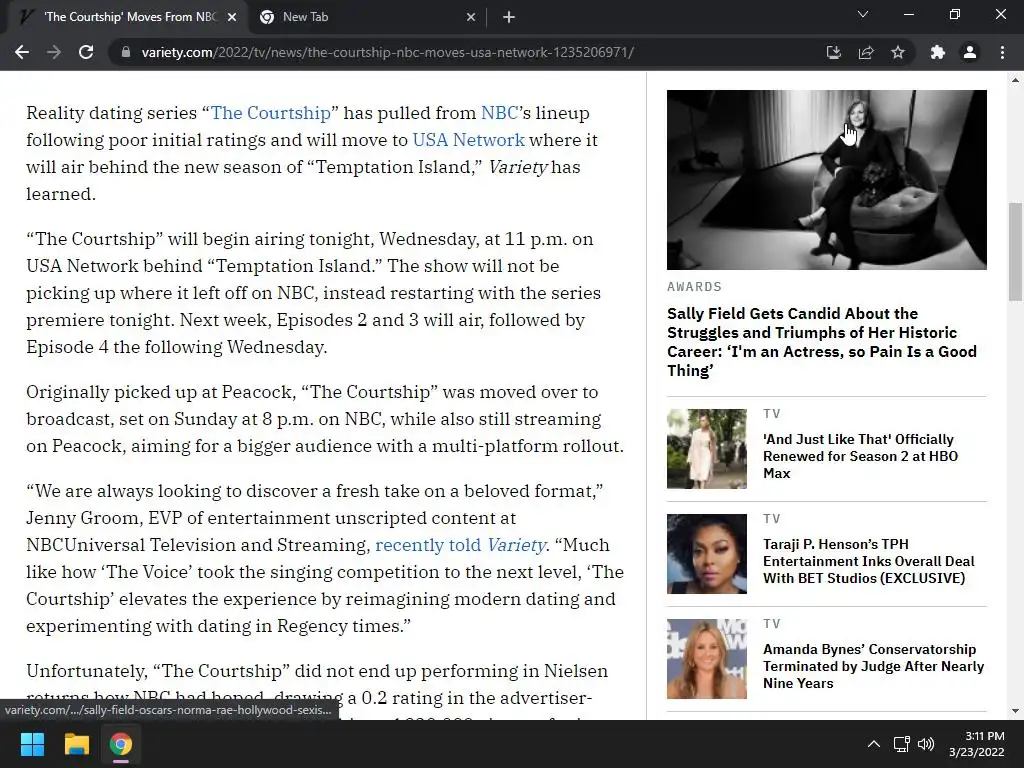This screenshot has width=1024, height=768.
Task: Install page via address bar icon
Action: tap(833, 52)
